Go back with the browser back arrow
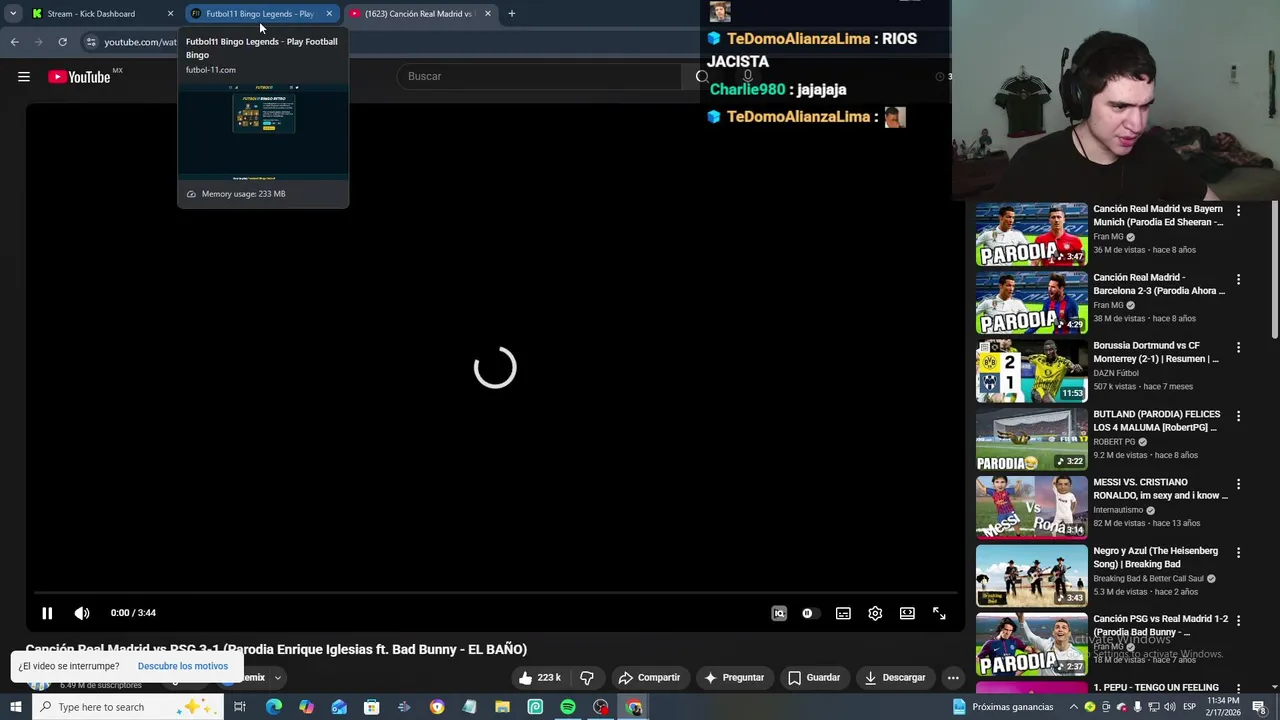1280x720 pixels. point(14,42)
